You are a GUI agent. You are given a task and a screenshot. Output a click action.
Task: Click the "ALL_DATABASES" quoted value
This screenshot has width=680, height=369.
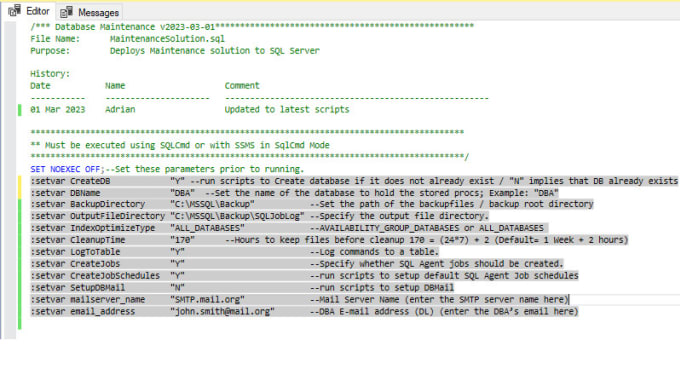click(207, 228)
